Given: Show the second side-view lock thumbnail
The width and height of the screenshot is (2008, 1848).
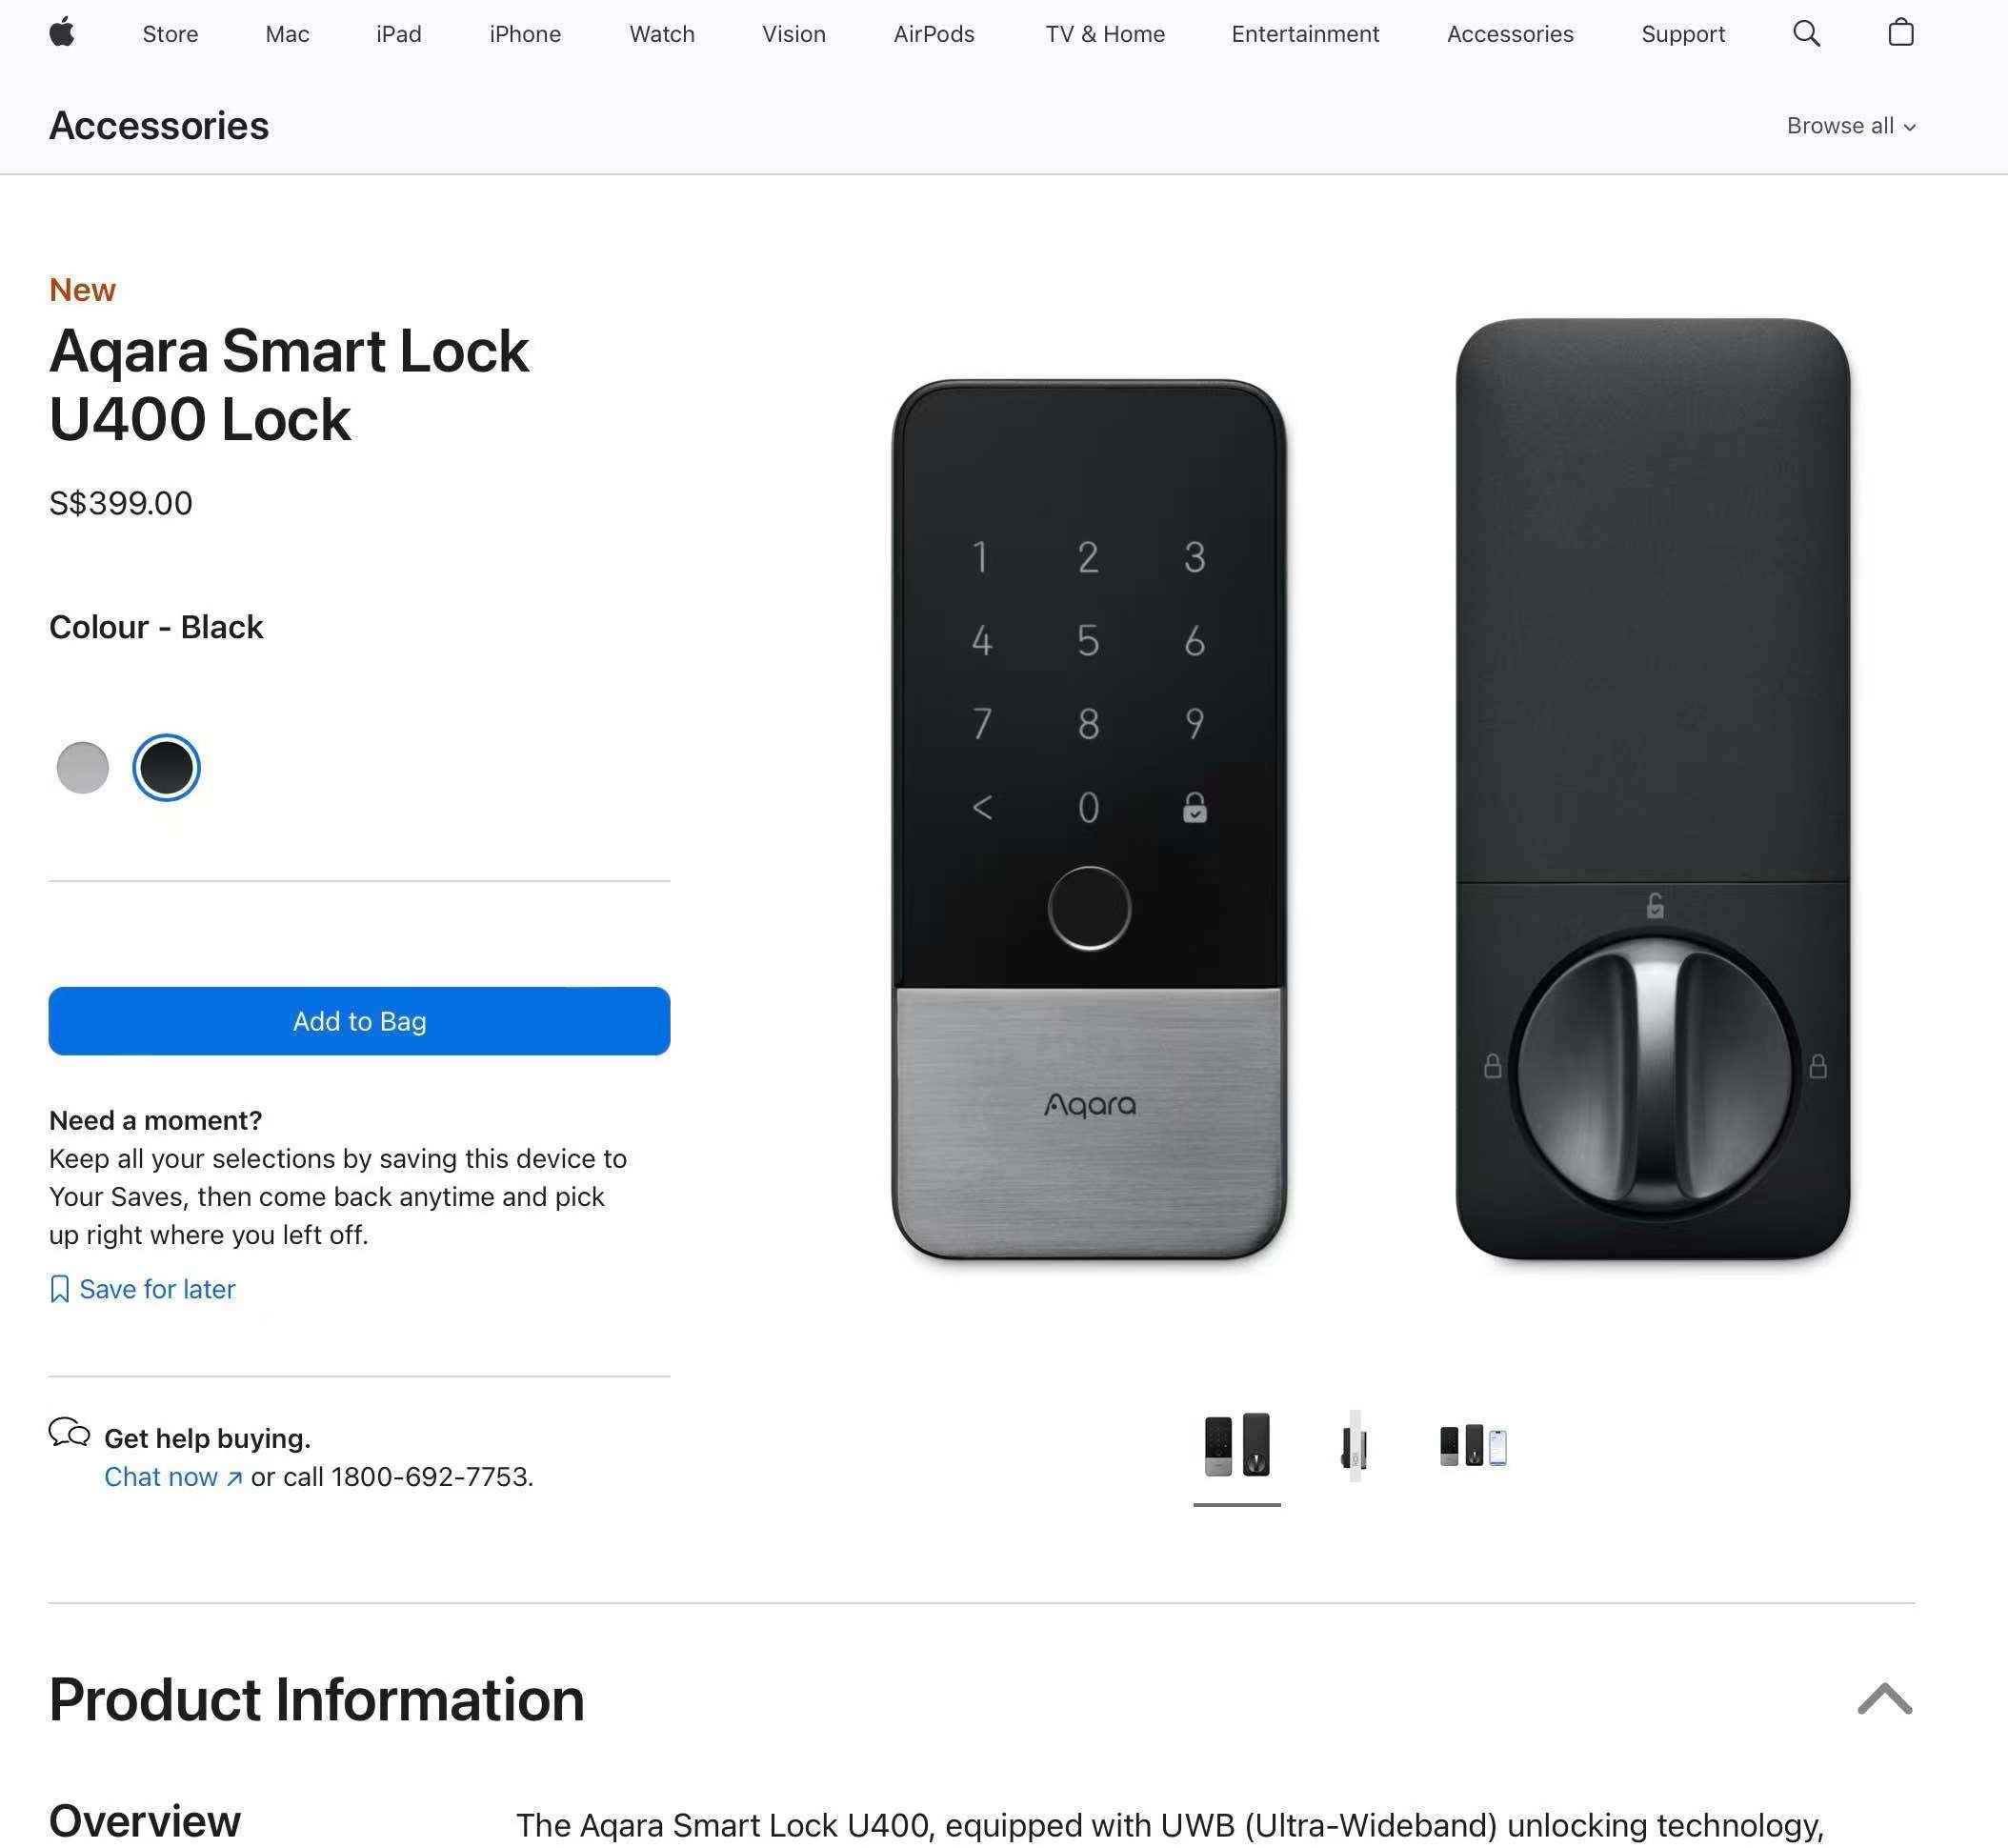Looking at the screenshot, I should click(1354, 1445).
